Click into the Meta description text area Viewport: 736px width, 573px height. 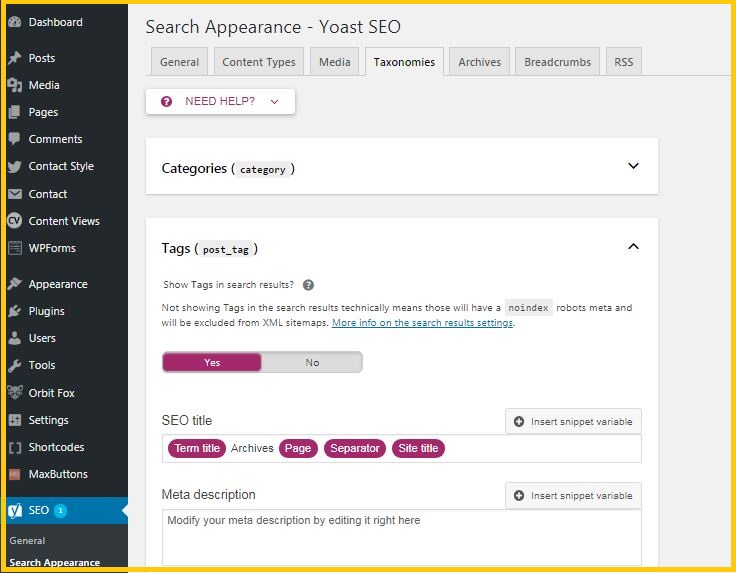point(402,537)
